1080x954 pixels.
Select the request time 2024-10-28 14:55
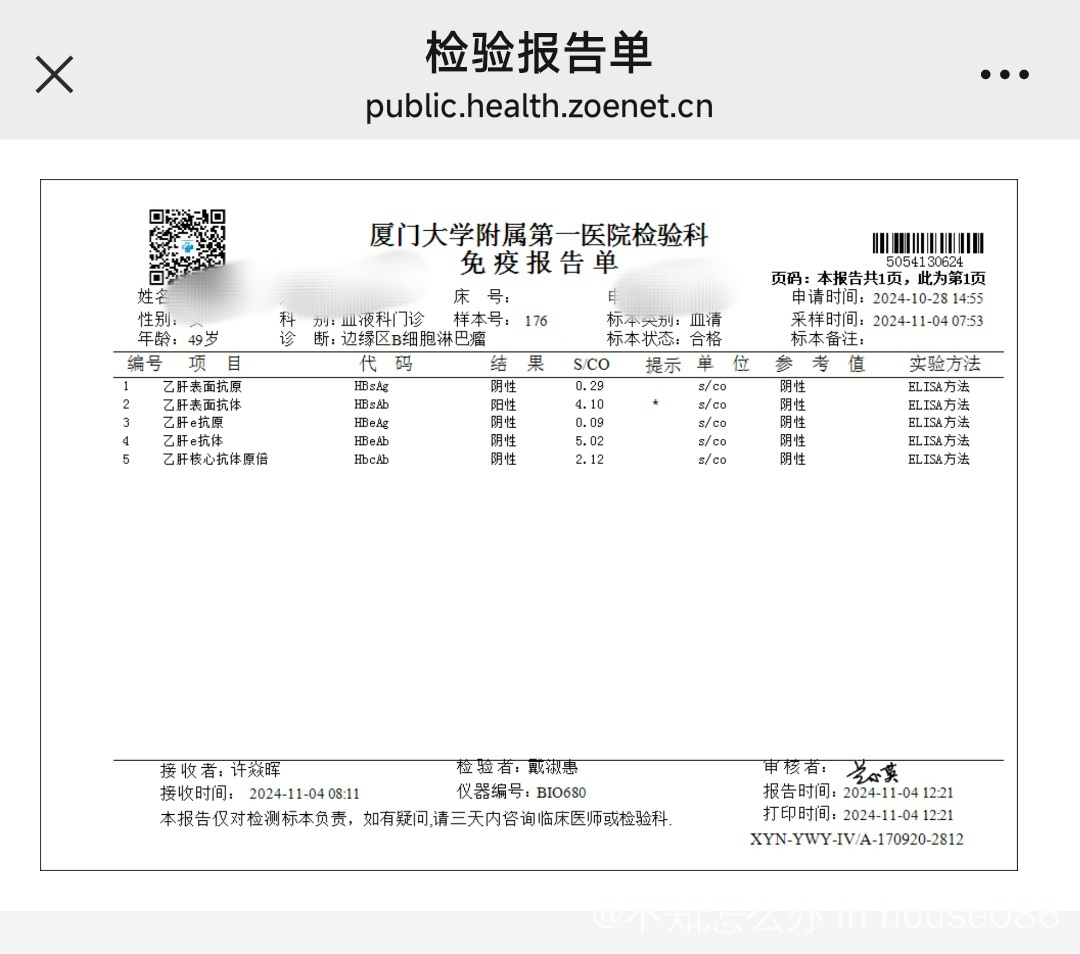pos(928,298)
